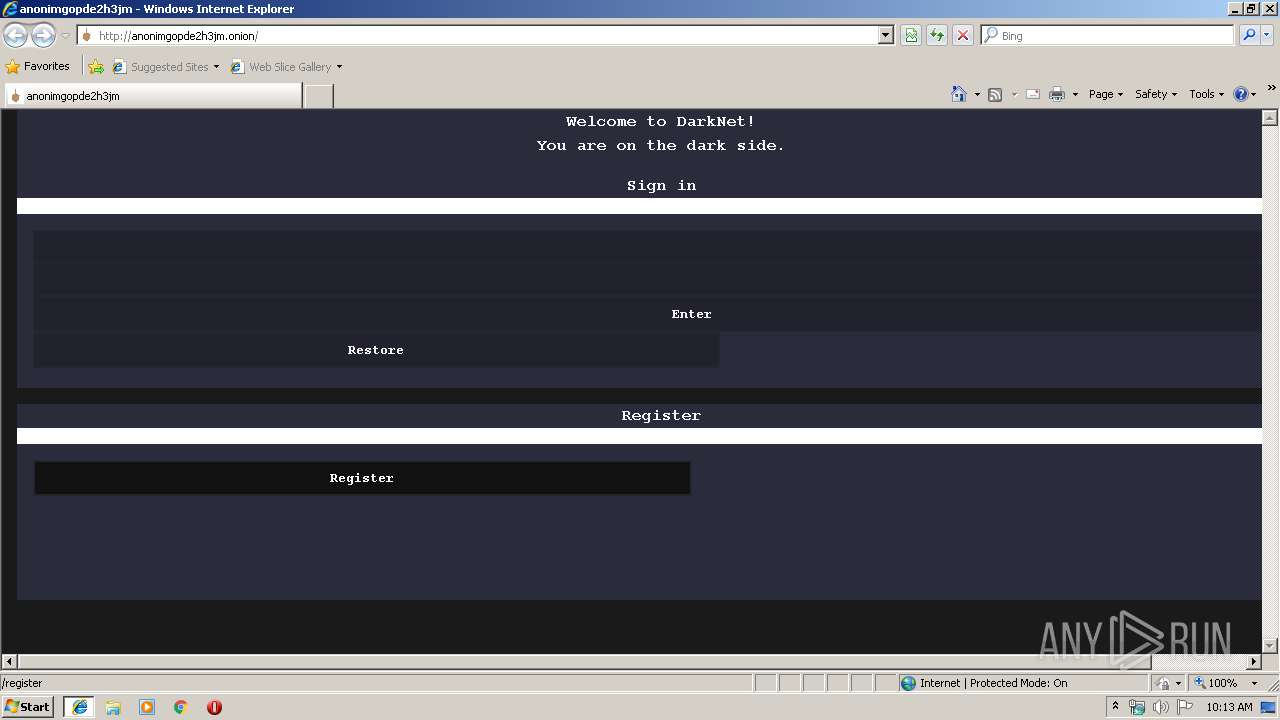Click the privacy report lock icon

1164,683
